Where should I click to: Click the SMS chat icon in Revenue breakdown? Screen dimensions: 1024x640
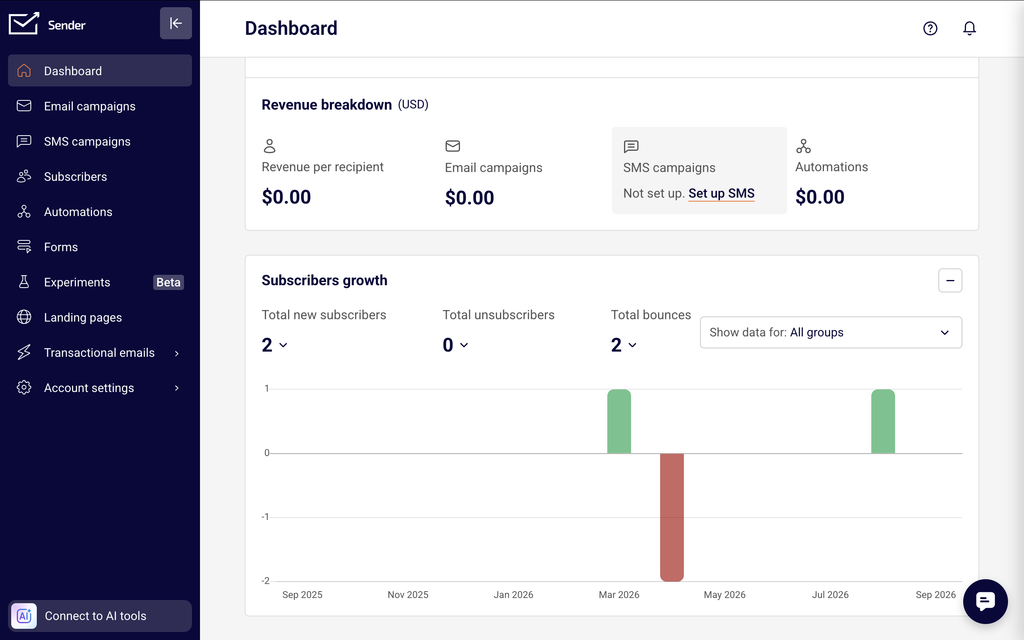tap(631, 146)
